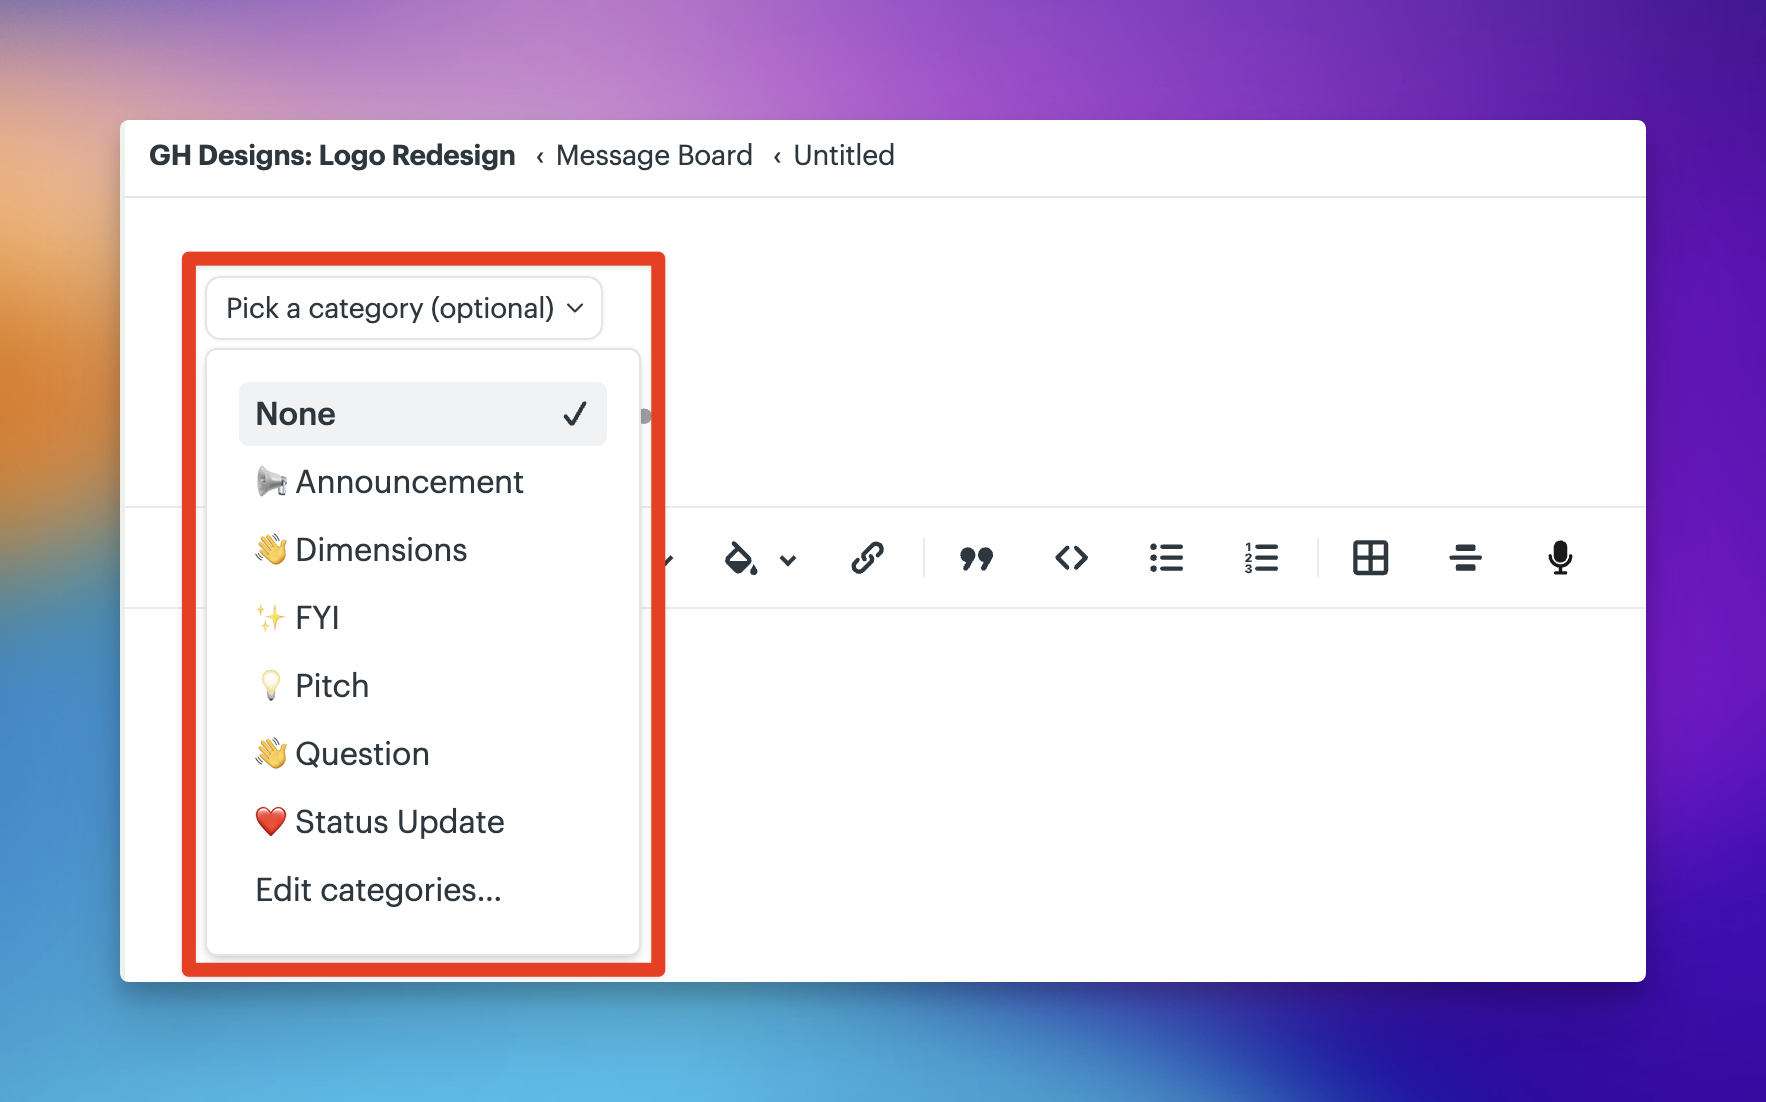Click the microphone icon
This screenshot has width=1766, height=1102.
(1560, 558)
